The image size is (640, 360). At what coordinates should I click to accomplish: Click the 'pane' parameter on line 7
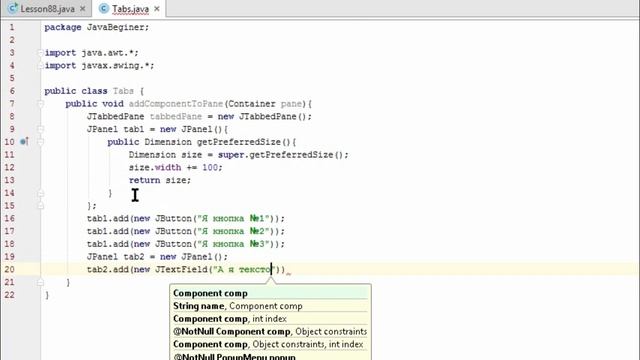pyautogui.click(x=291, y=104)
